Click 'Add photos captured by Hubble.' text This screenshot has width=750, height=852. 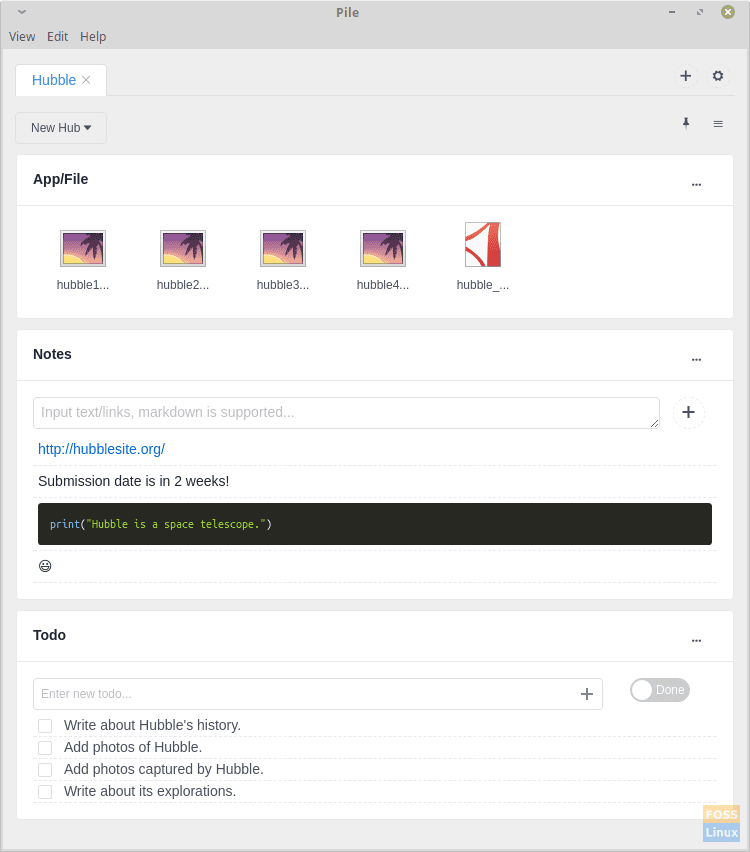164,769
